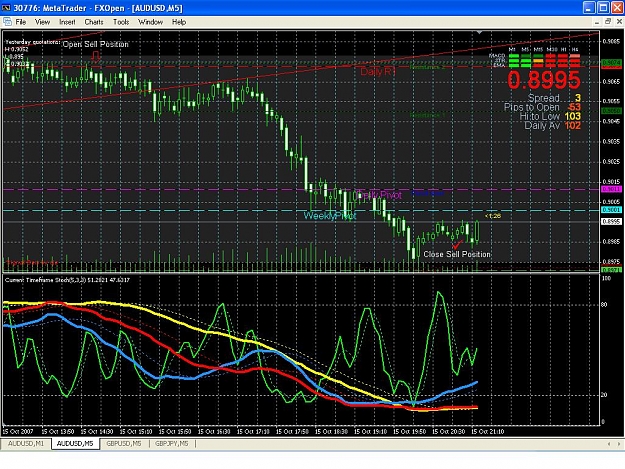Open the Charts menu
Viewport: 625px width, 469px height.
click(94, 22)
